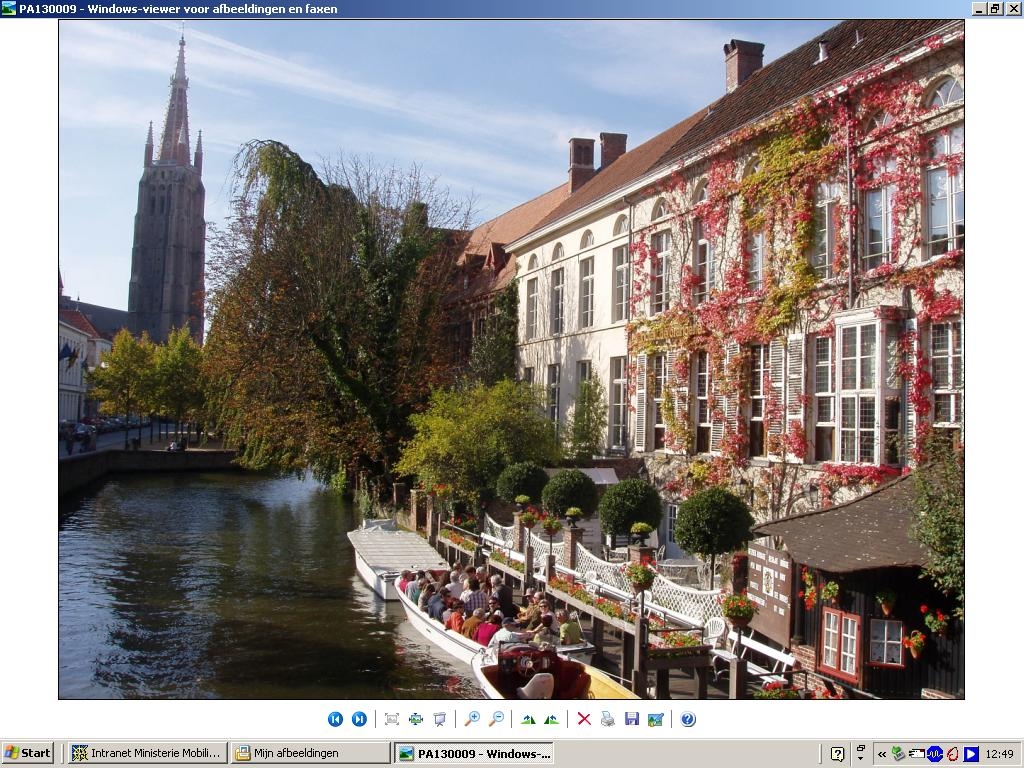
Task: Start the slide show
Action: pos(440,719)
